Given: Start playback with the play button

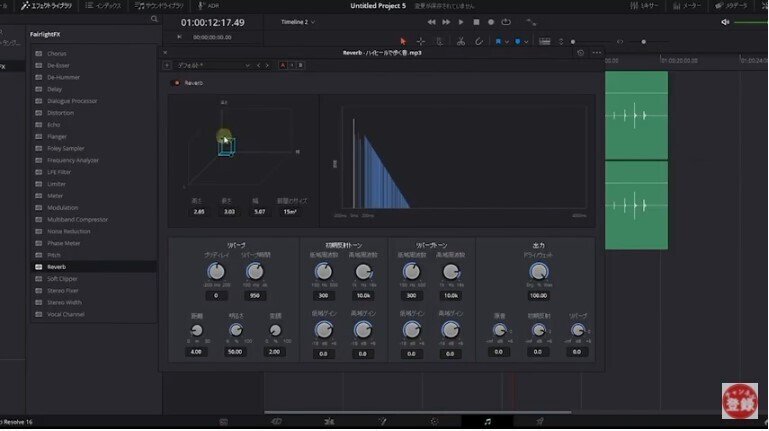Looking at the screenshot, I should 461,22.
